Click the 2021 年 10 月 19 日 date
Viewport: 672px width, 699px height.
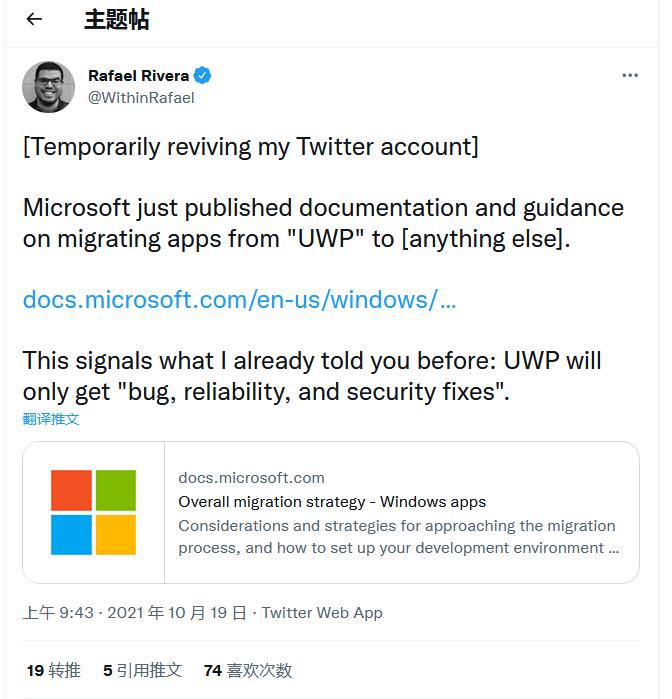point(176,613)
